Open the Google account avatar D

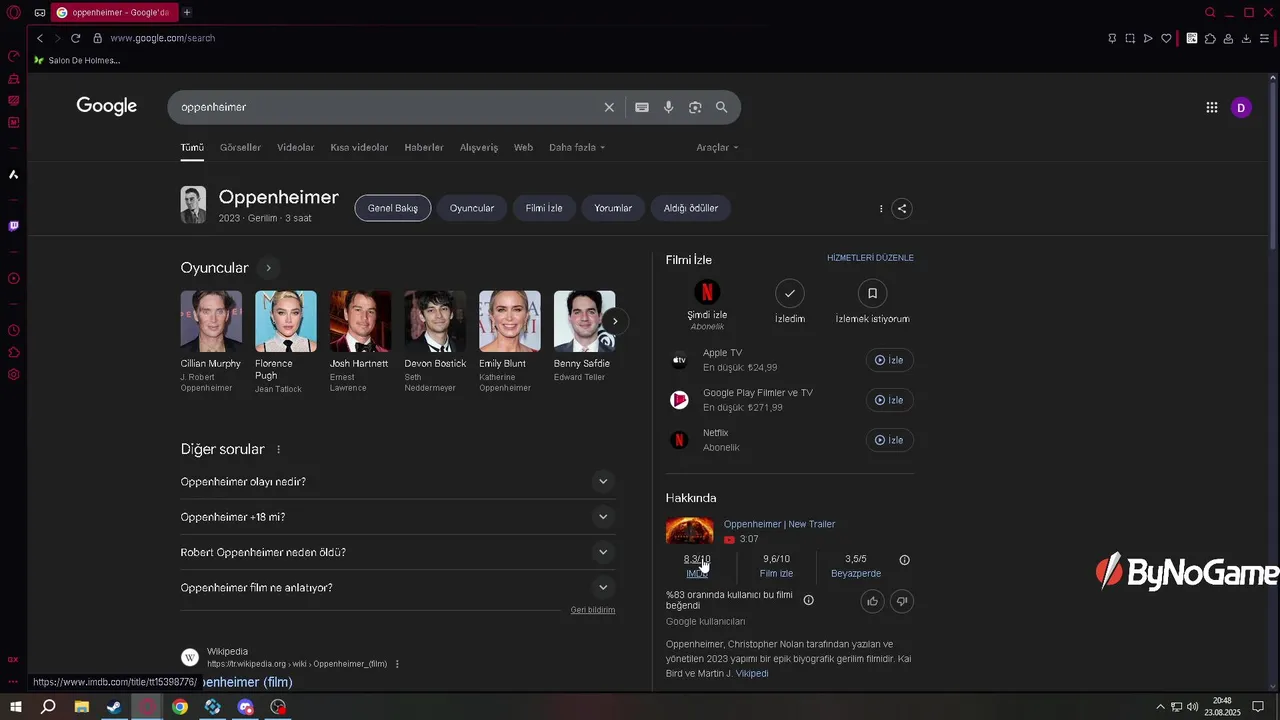click(1241, 107)
